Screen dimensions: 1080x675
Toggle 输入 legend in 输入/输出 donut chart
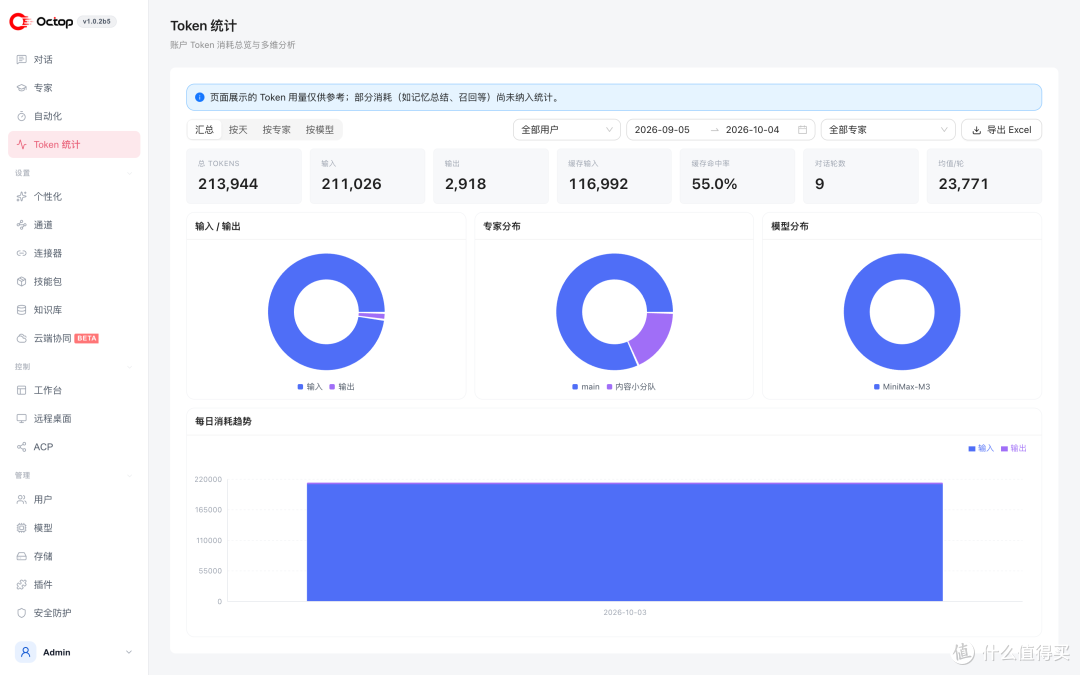[x=310, y=386]
